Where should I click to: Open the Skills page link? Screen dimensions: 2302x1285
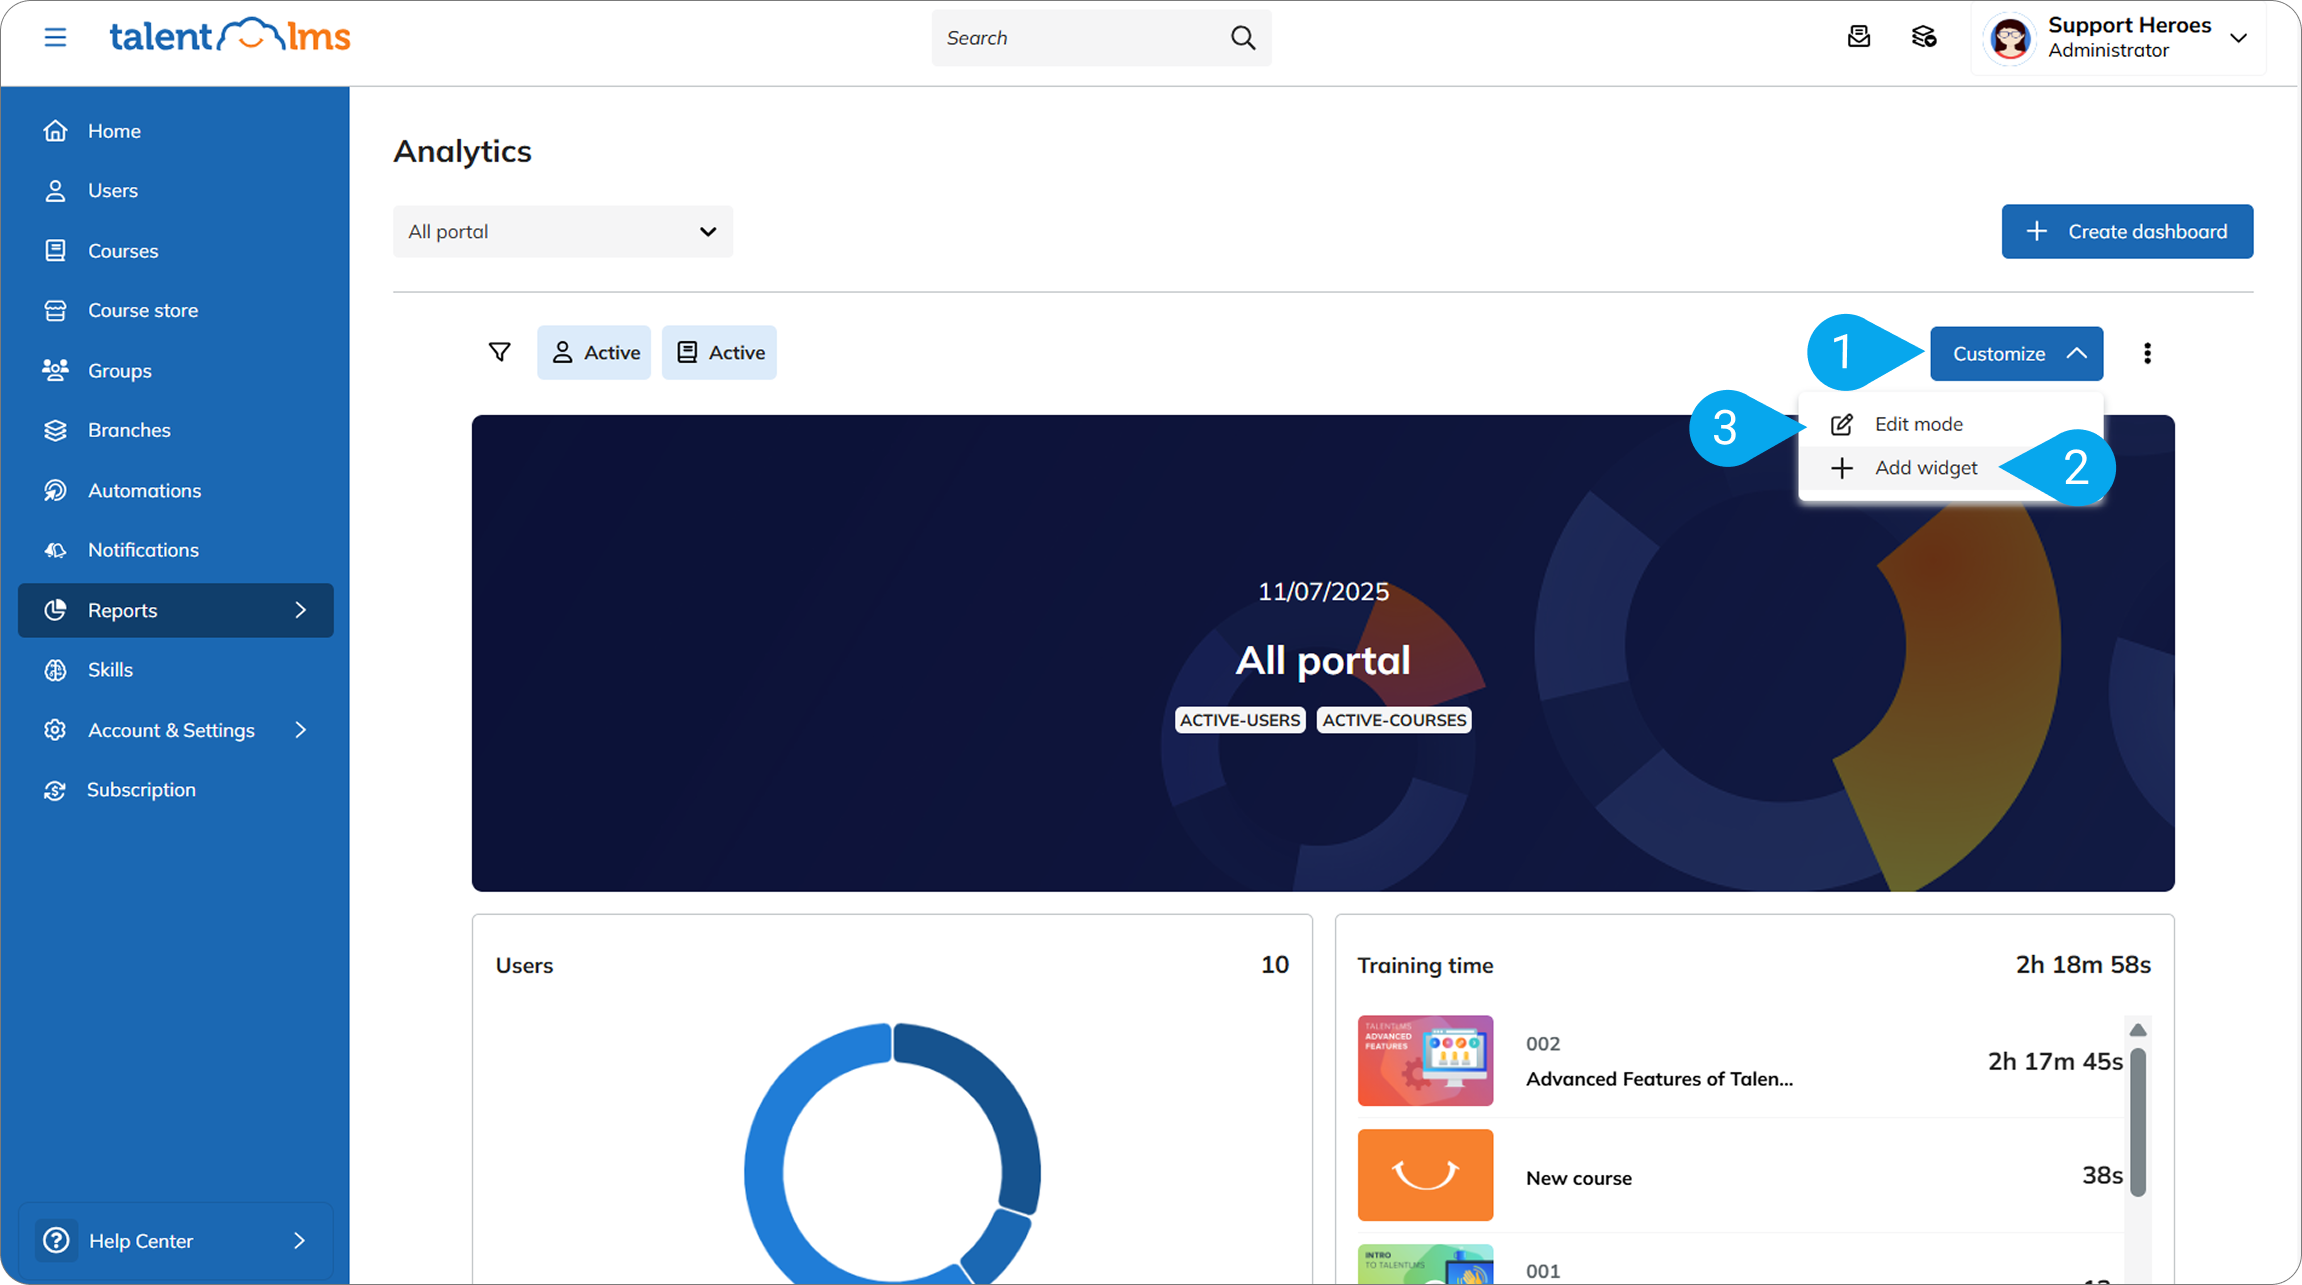[110, 670]
